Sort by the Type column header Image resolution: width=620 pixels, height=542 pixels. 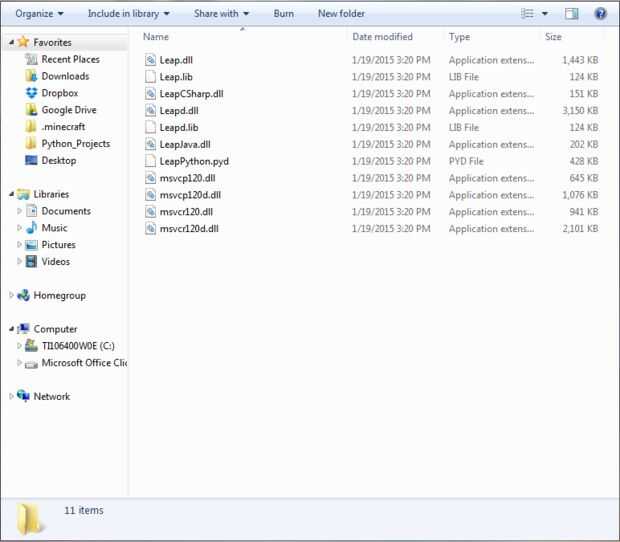pyautogui.click(x=459, y=37)
